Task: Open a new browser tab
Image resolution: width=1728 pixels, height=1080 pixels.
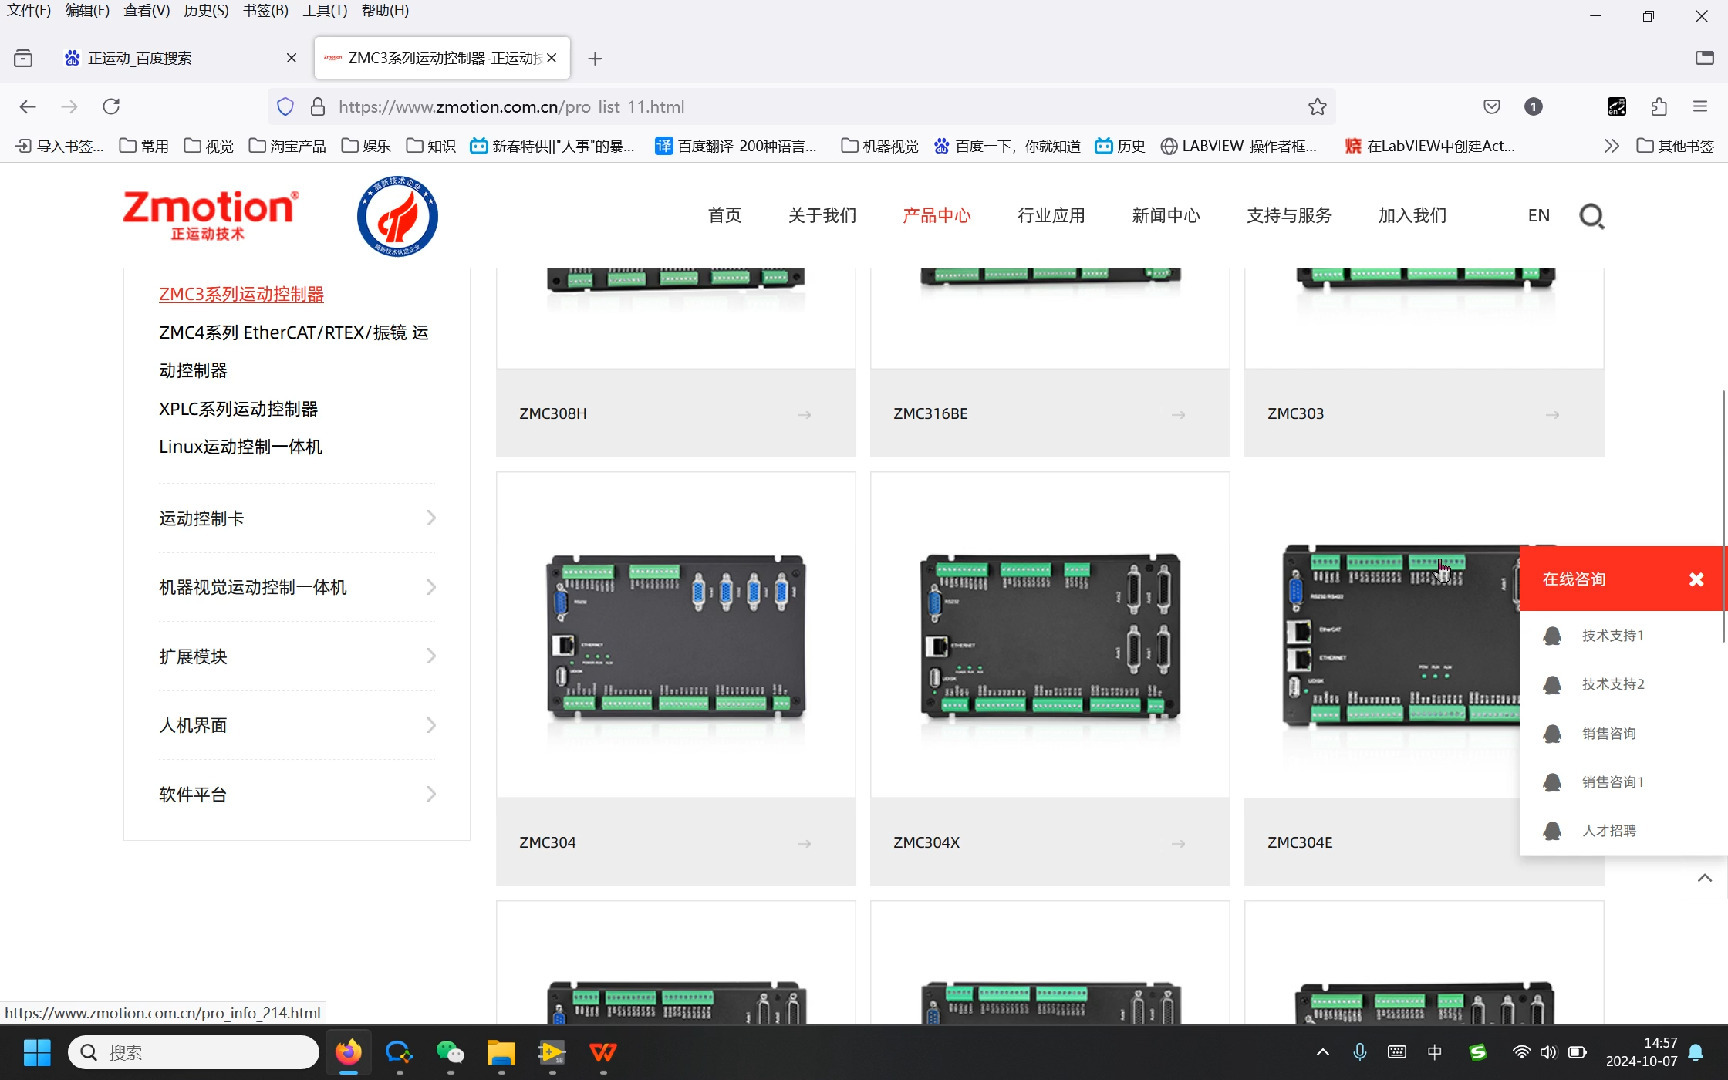Action: 595,58
